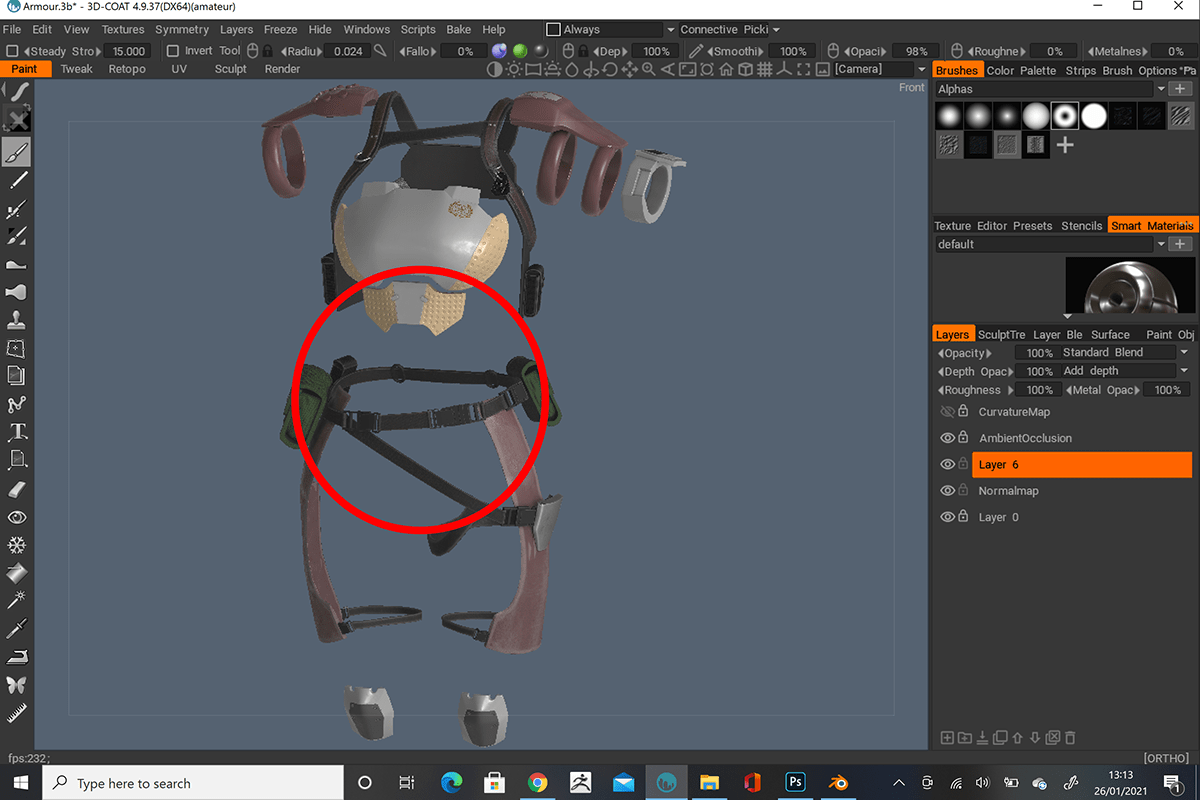Select the butterfly icon tool
This screenshot has width=1200, height=800.
point(17,685)
